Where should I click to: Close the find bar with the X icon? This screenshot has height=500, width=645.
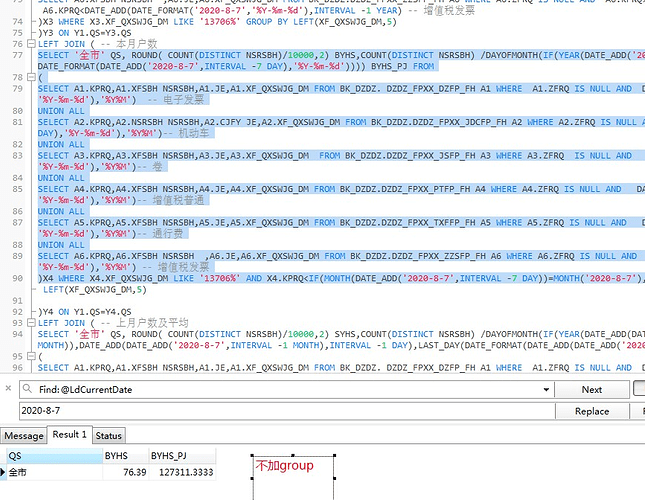click(9, 390)
